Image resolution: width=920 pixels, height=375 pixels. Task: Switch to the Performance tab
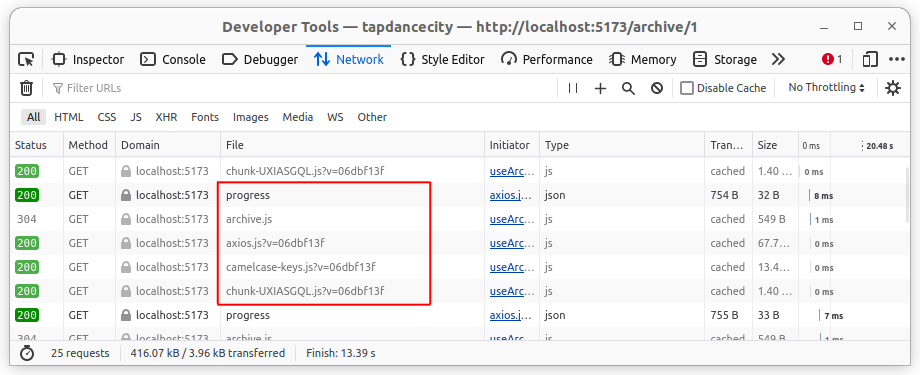pyautogui.click(x=547, y=59)
